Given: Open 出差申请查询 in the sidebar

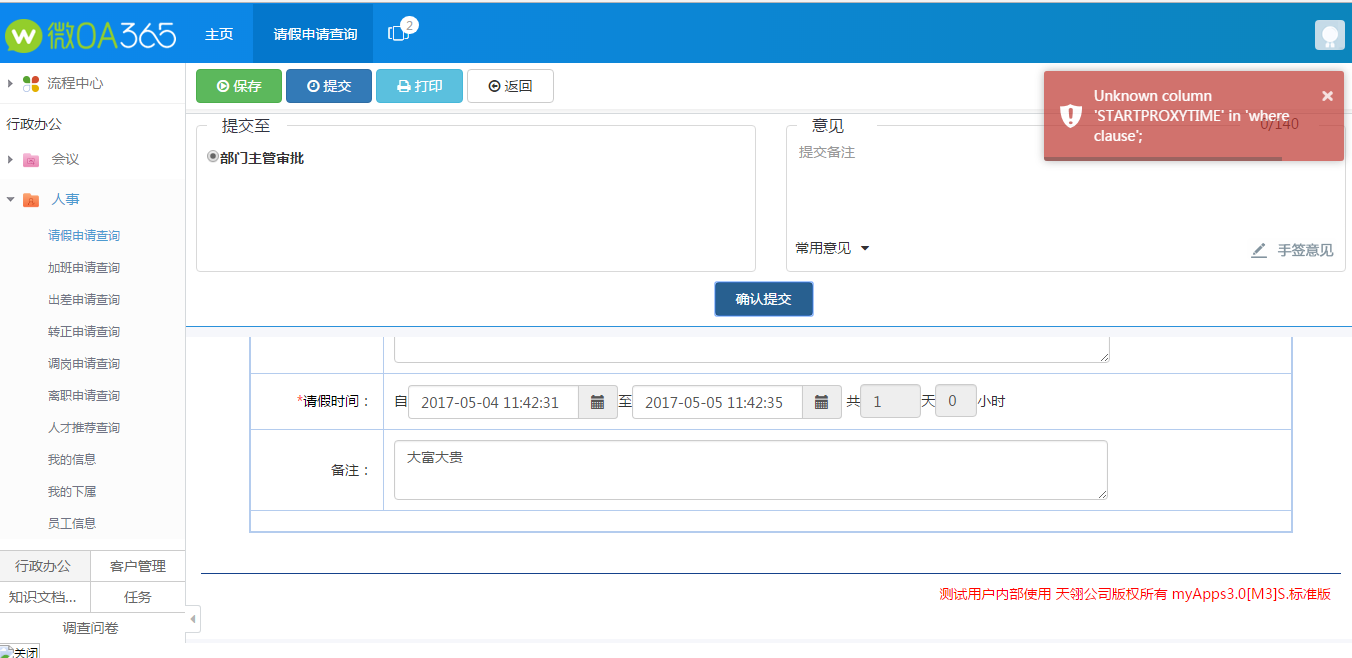Looking at the screenshot, I should tap(84, 300).
